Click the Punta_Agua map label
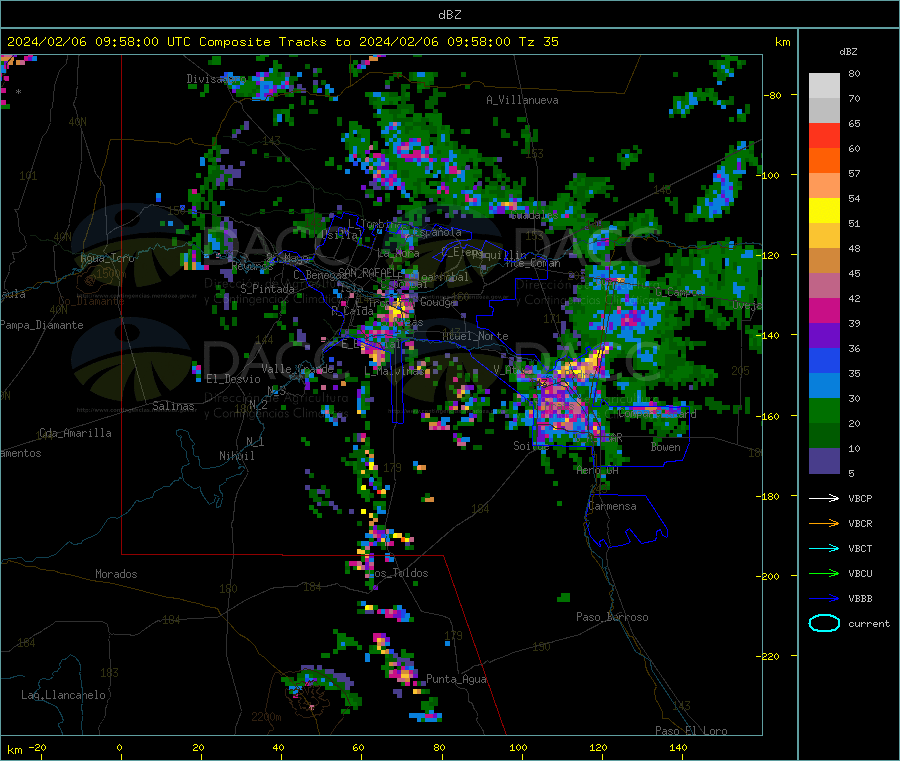This screenshot has width=900, height=761. [456, 680]
